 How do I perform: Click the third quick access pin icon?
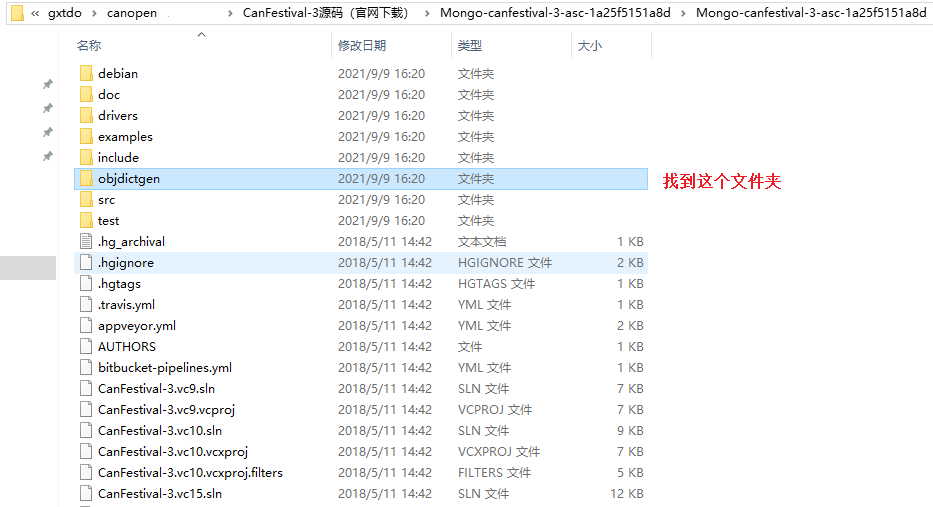(x=48, y=132)
